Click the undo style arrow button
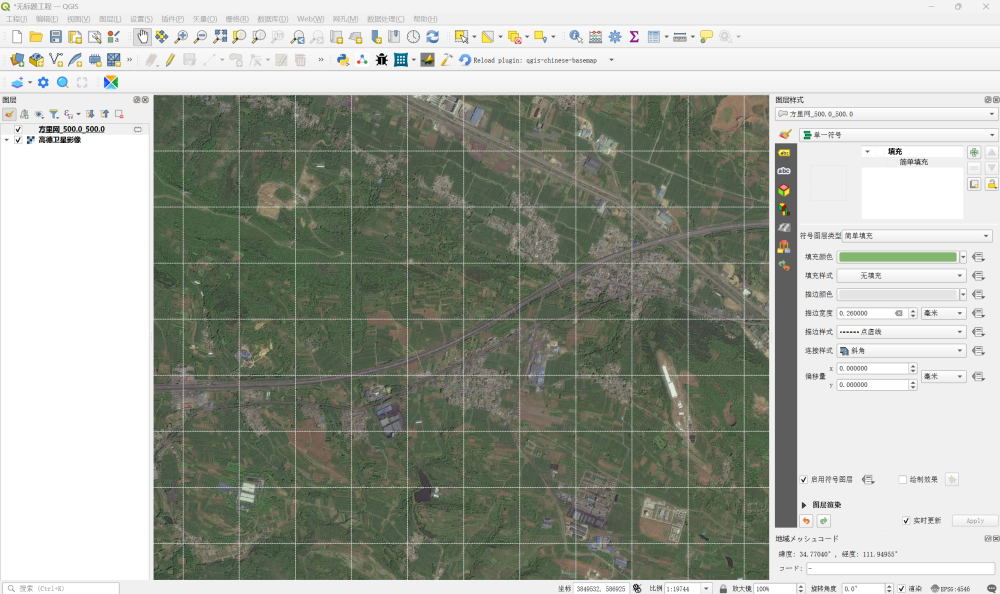The height and width of the screenshot is (594, 1000). tap(806, 521)
